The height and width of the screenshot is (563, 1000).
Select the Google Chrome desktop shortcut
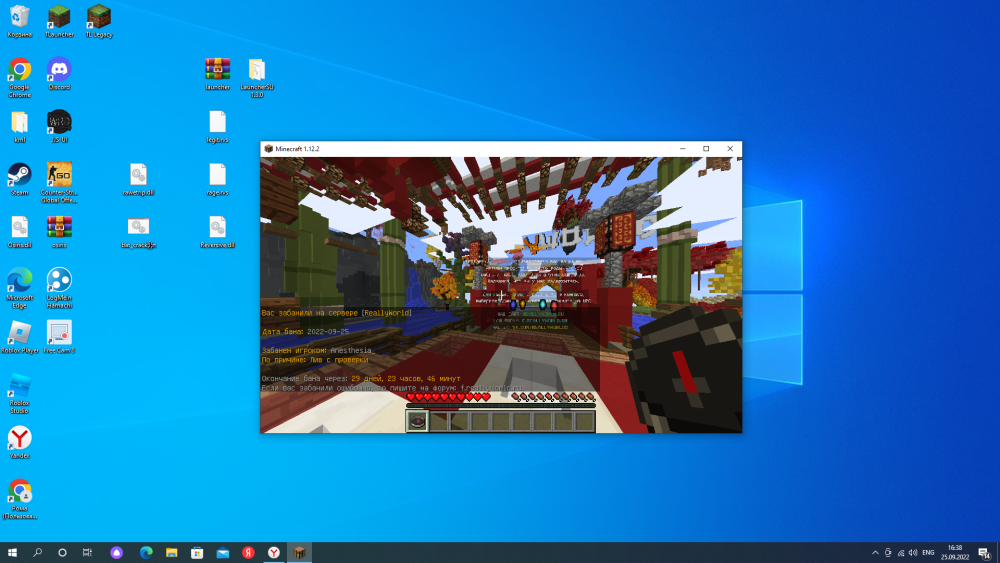pyautogui.click(x=20, y=77)
